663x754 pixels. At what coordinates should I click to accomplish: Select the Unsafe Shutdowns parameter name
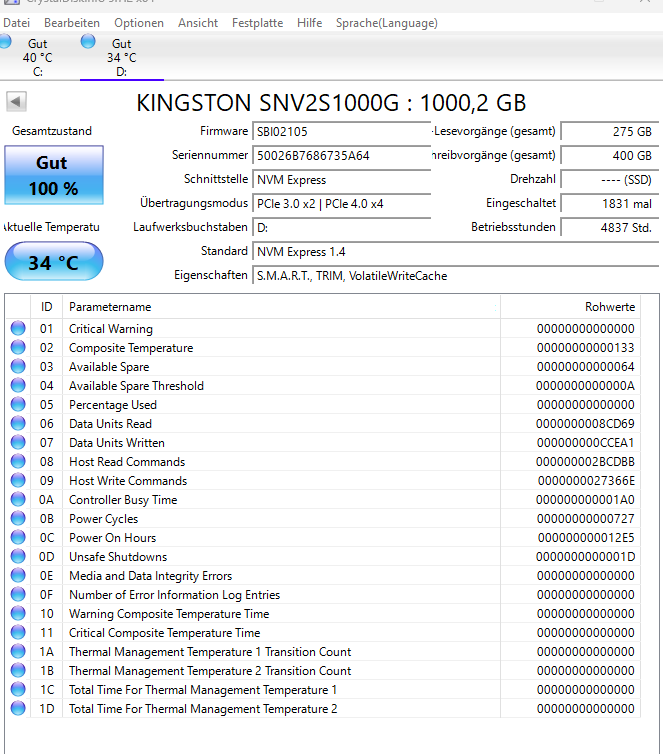click(x=118, y=557)
